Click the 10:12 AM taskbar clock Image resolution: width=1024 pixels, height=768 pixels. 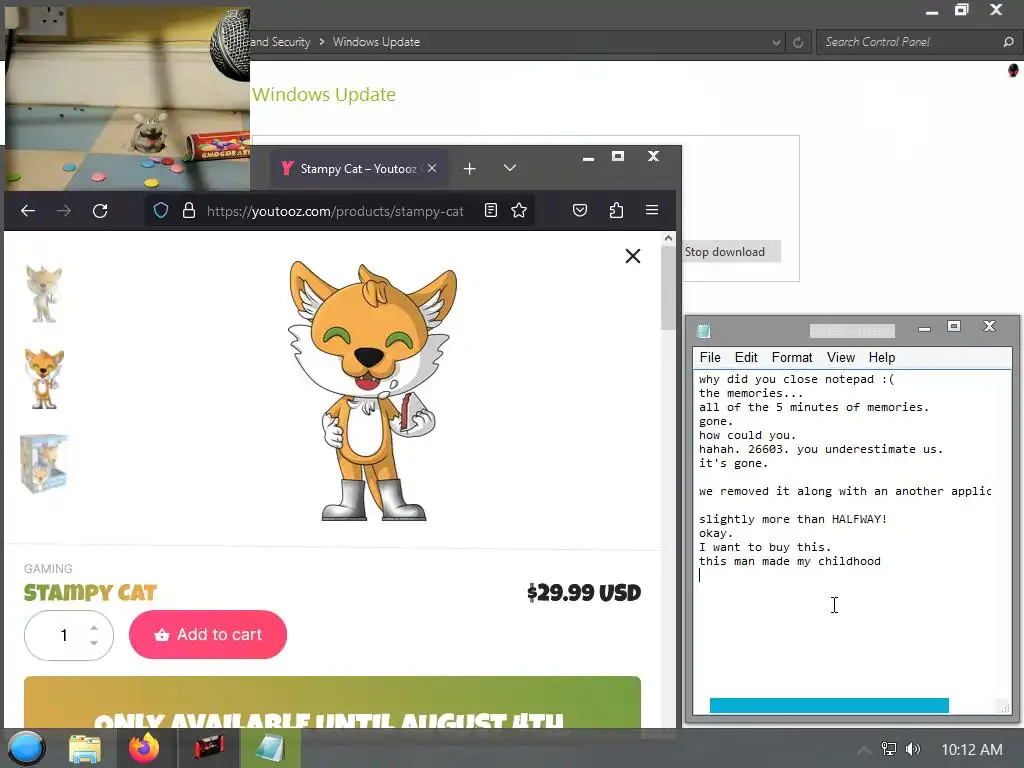pos(971,750)
